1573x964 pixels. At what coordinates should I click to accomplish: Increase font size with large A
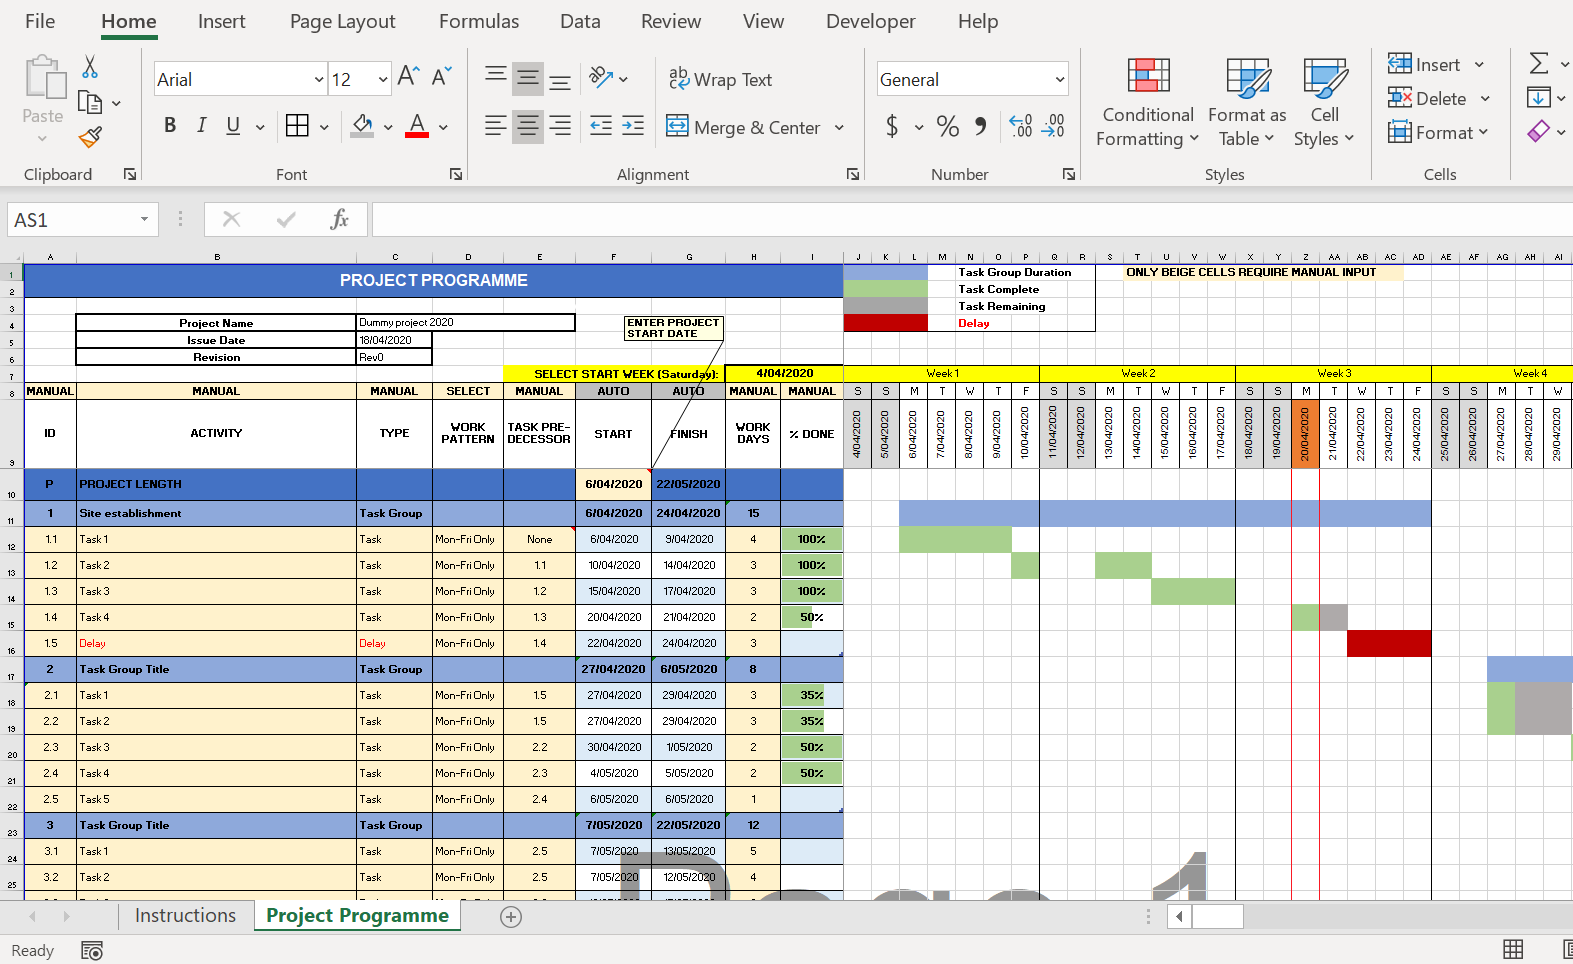(x=408, y=77)
